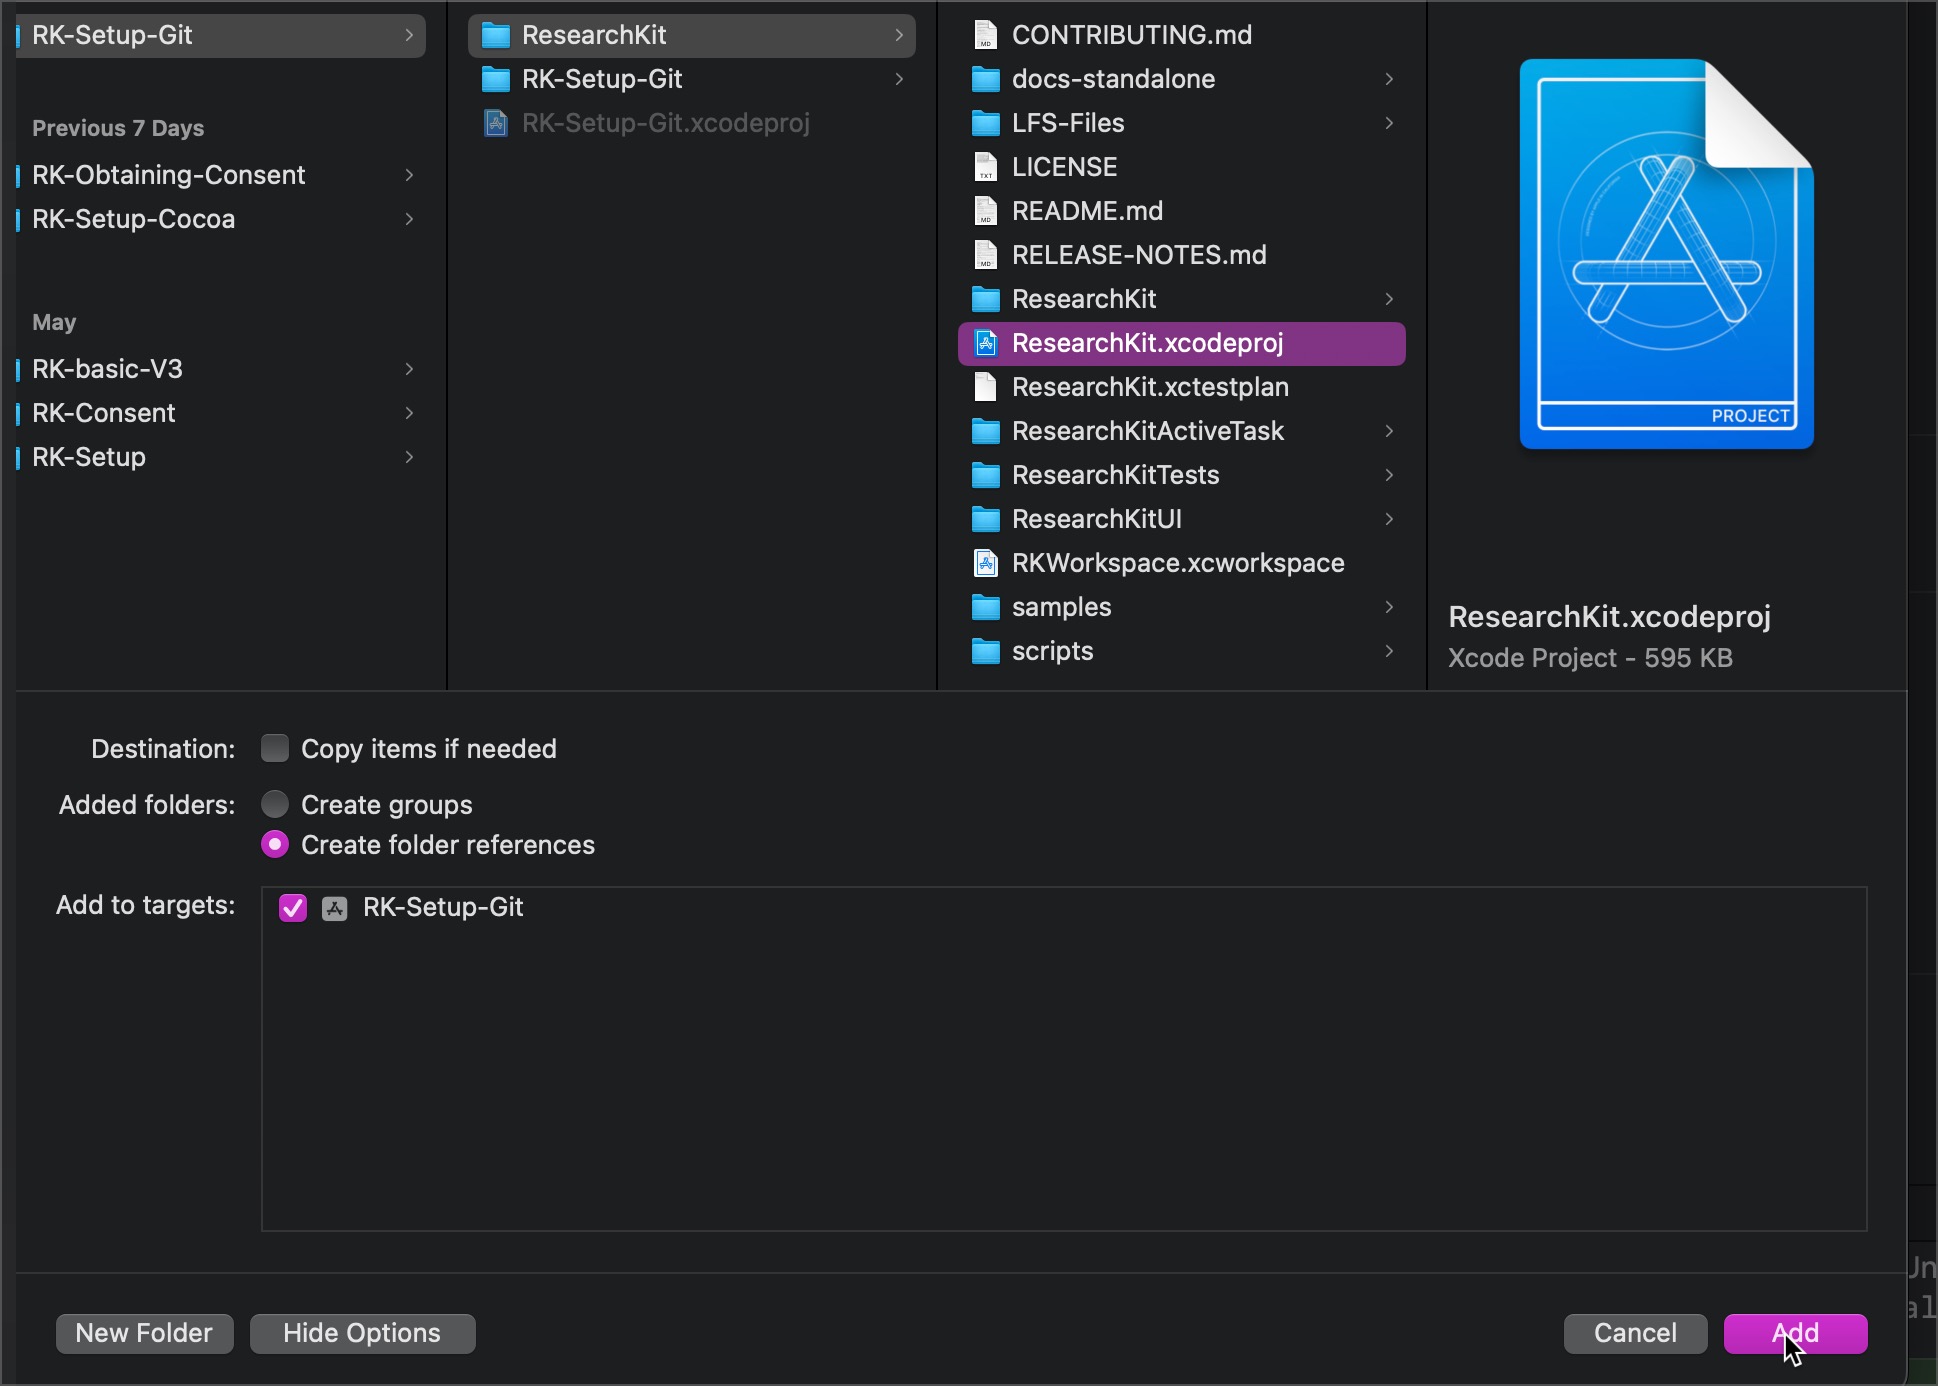This screenshot has width=1938, height=1386.
Task: Expand RK-basic-V3 chevron
Action: [x=409, y=369]
